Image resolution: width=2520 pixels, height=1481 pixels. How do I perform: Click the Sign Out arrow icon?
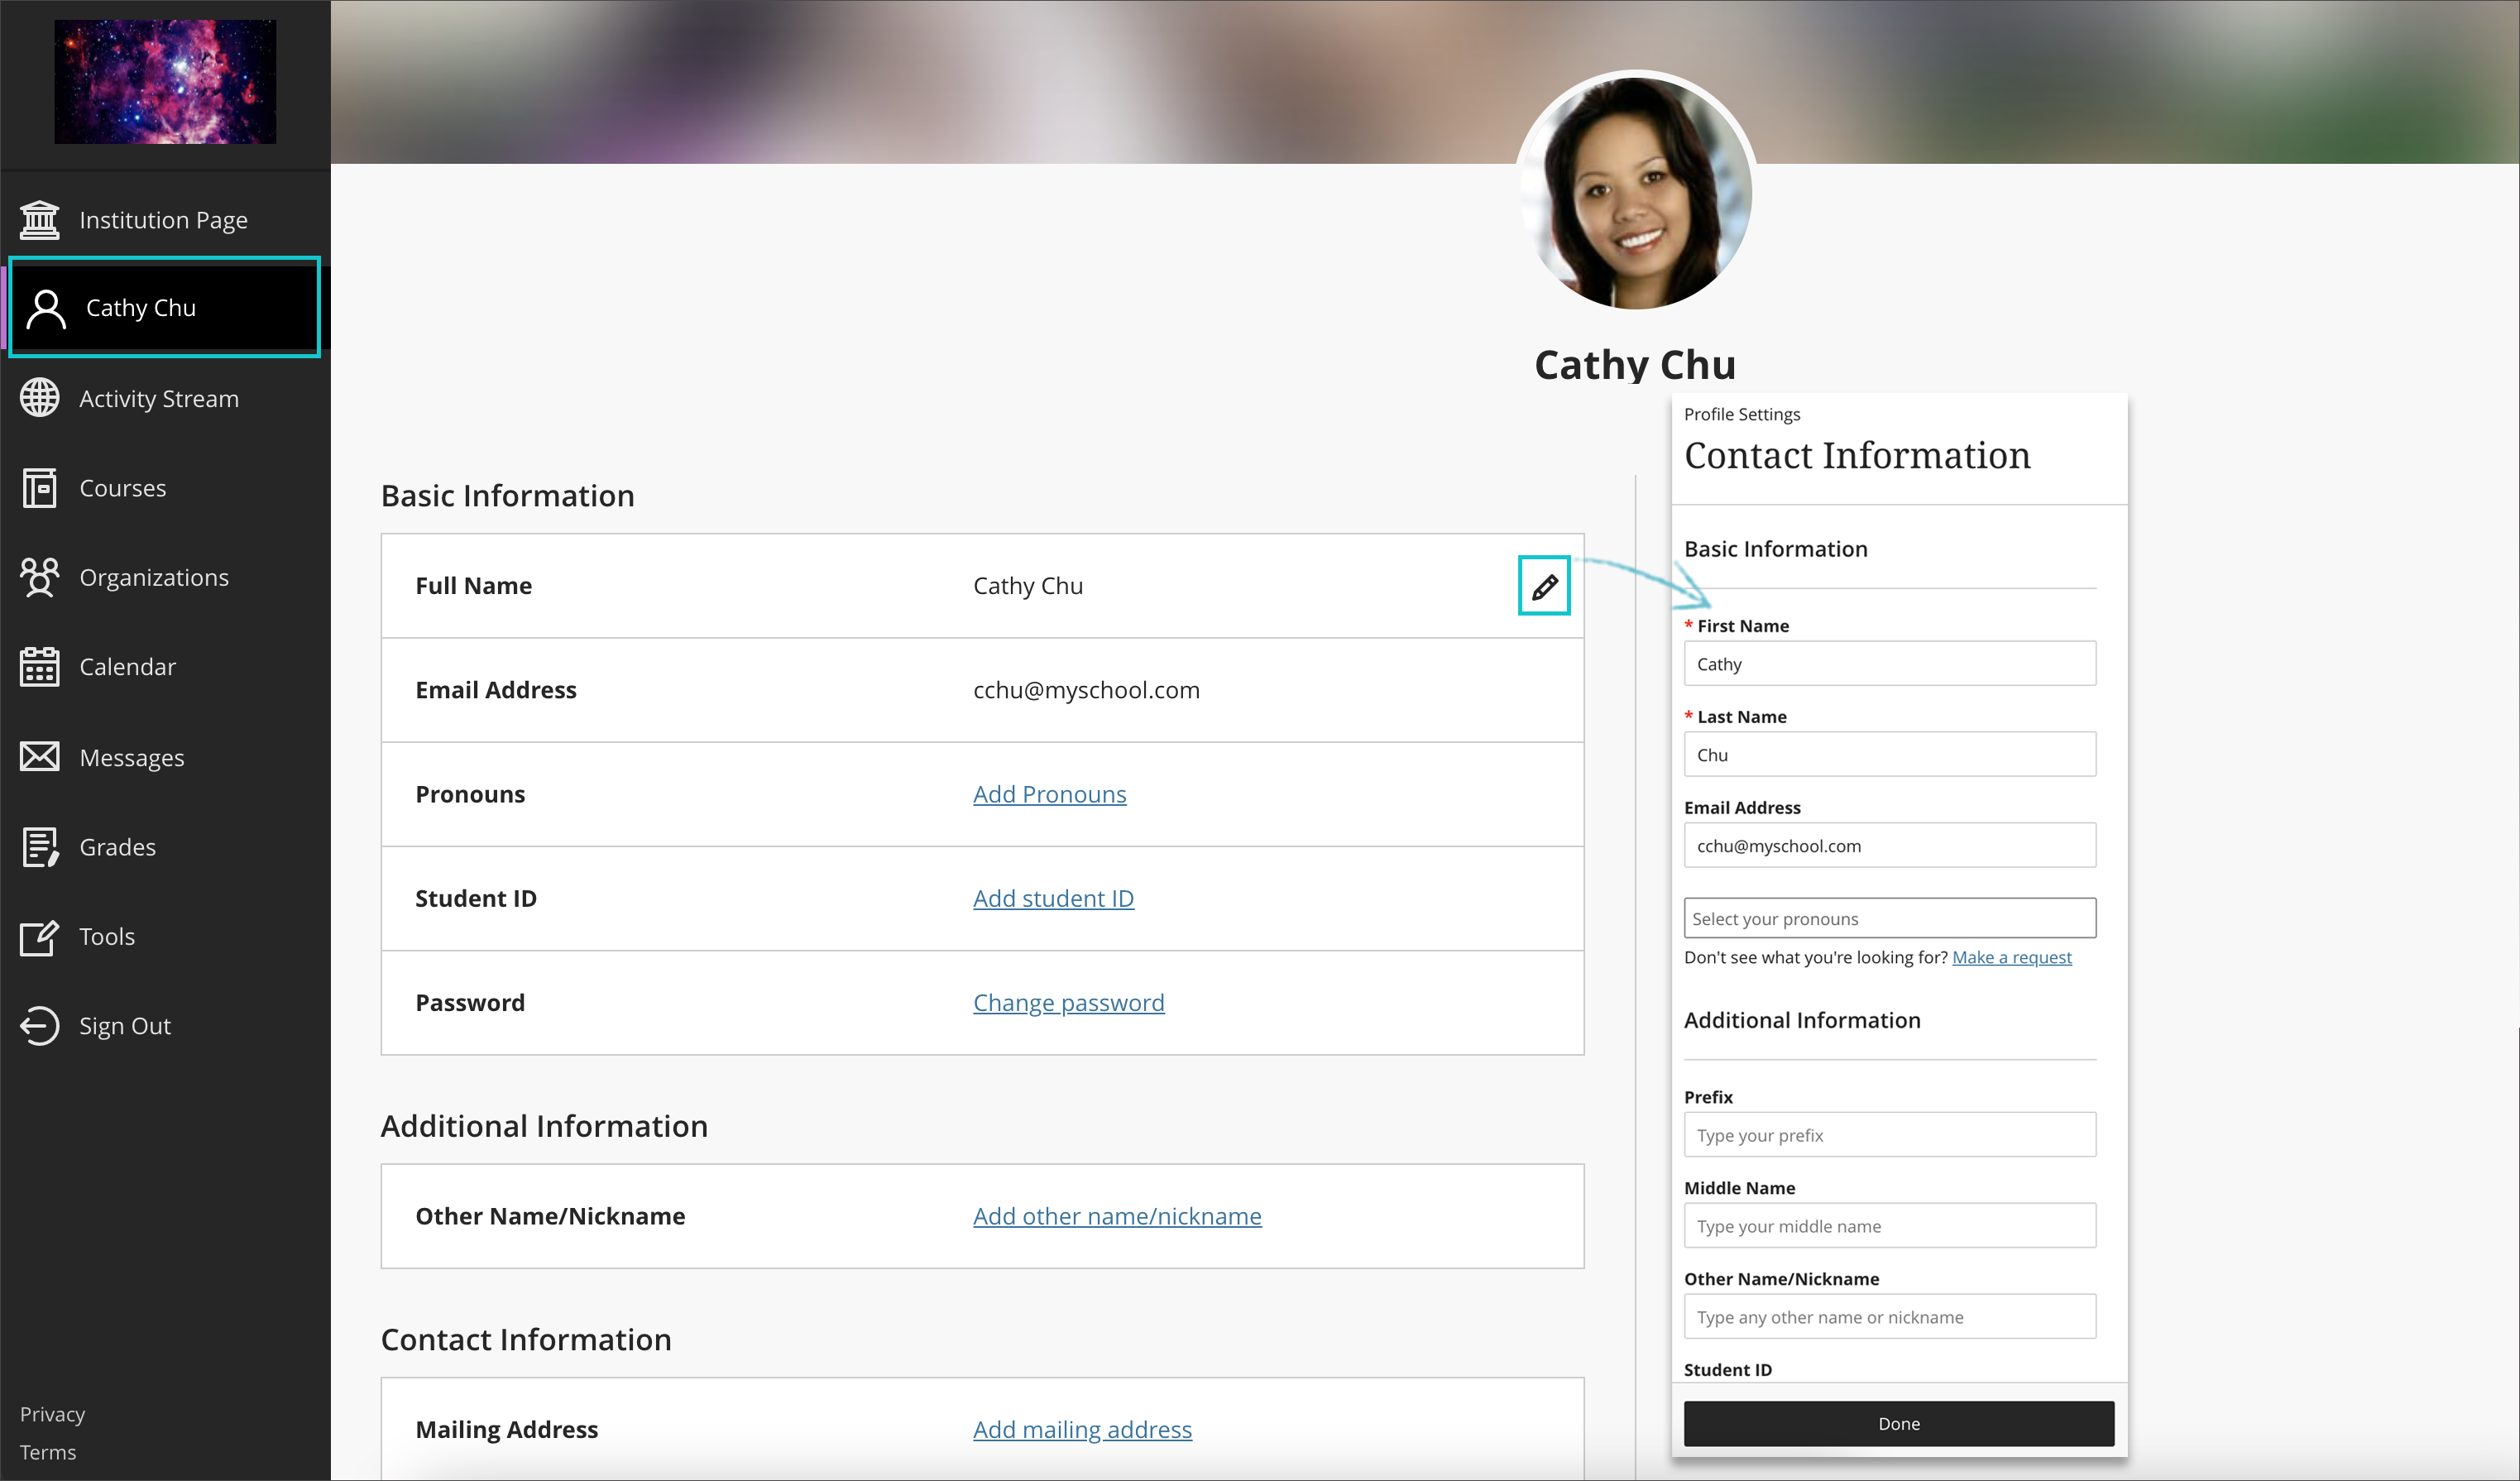[x=40, y=1026]
